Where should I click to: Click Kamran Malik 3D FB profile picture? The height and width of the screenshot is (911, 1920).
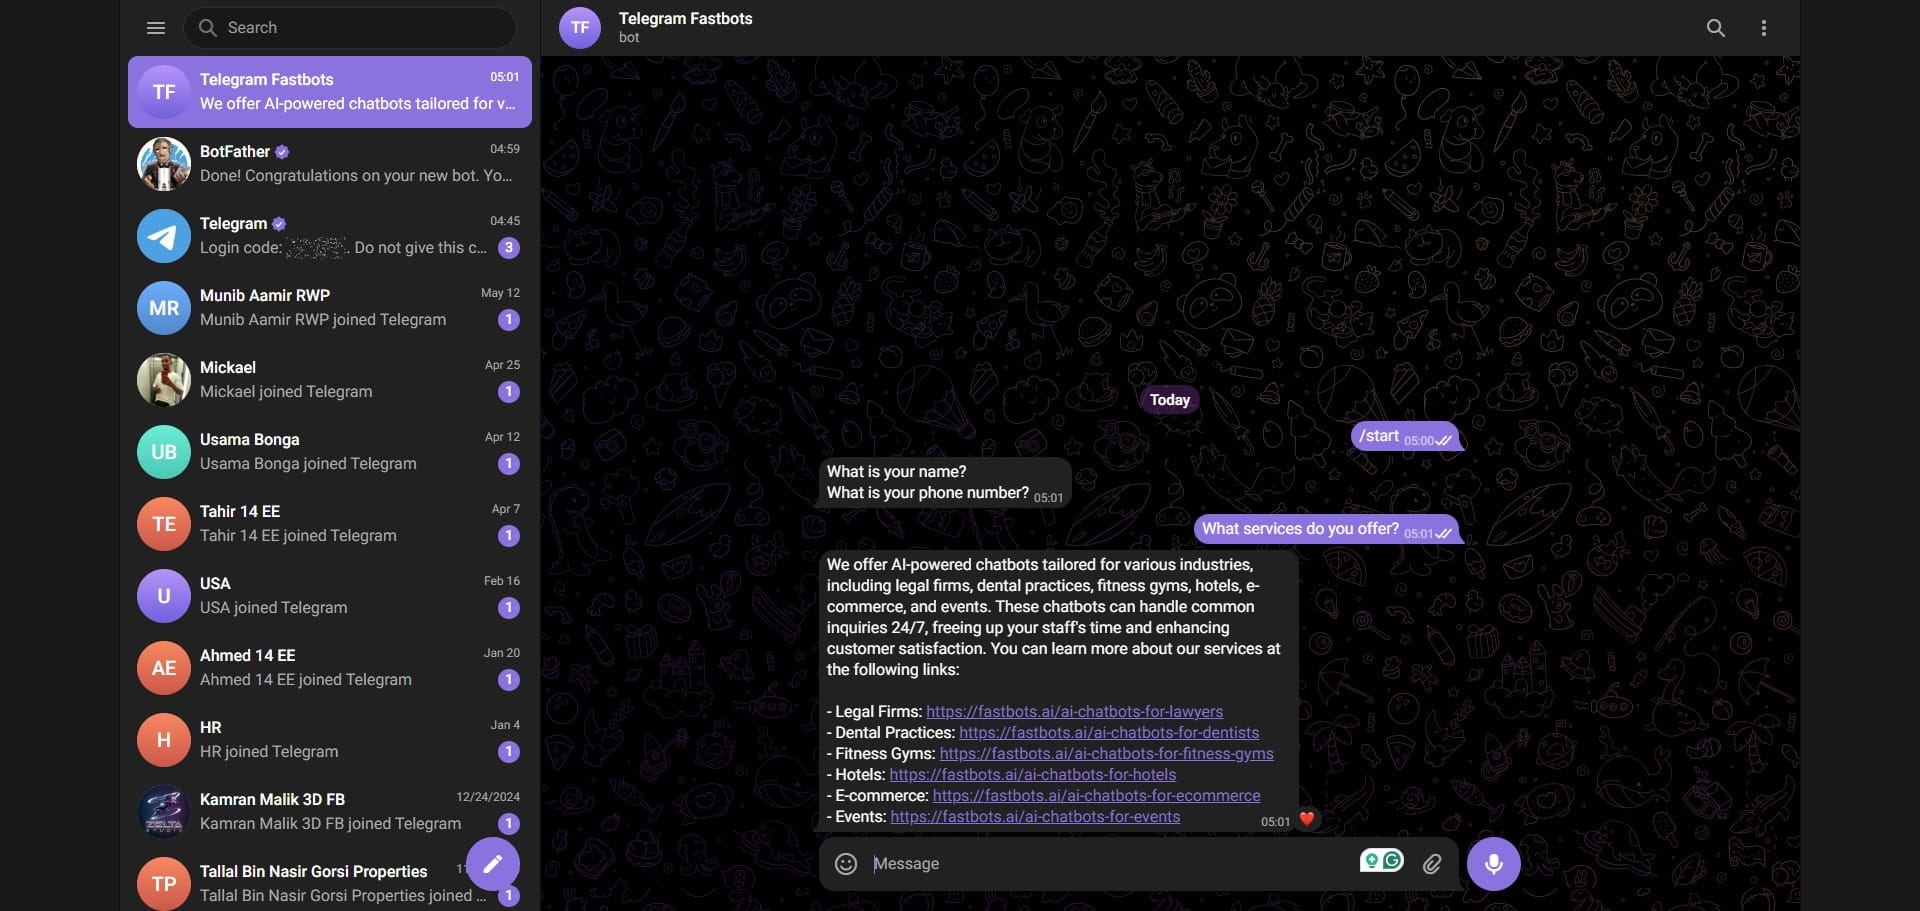164,812
